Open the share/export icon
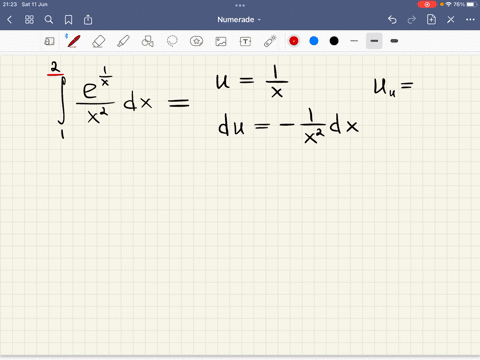The image size is (480, 360). 88,20
